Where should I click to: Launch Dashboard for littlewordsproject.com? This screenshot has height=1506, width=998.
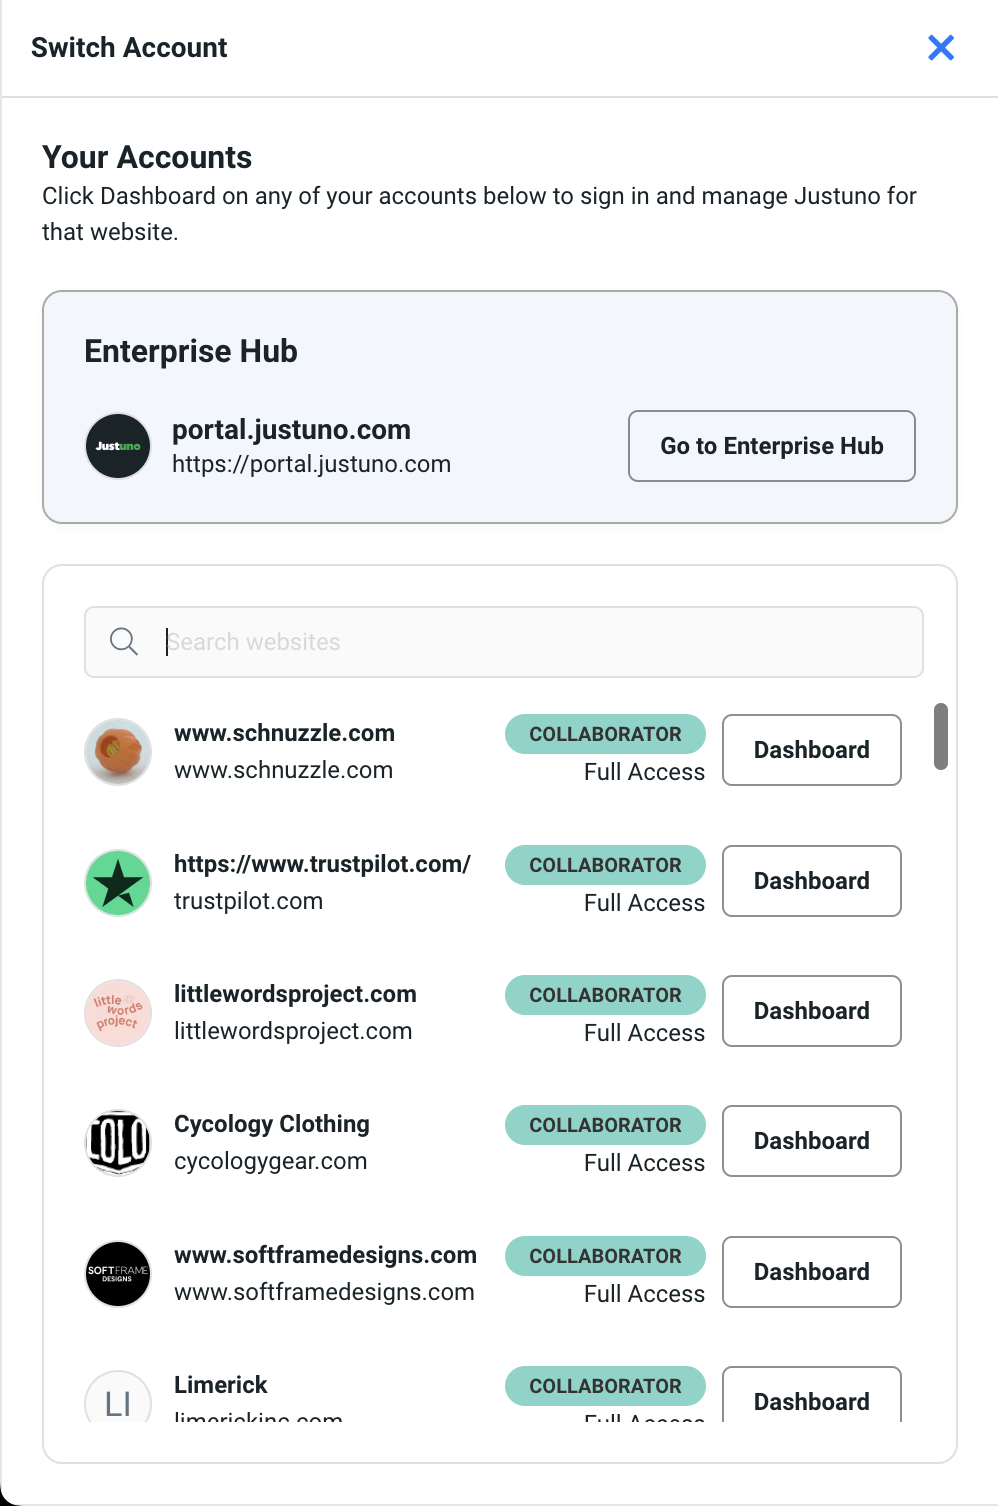point(811,1011)
